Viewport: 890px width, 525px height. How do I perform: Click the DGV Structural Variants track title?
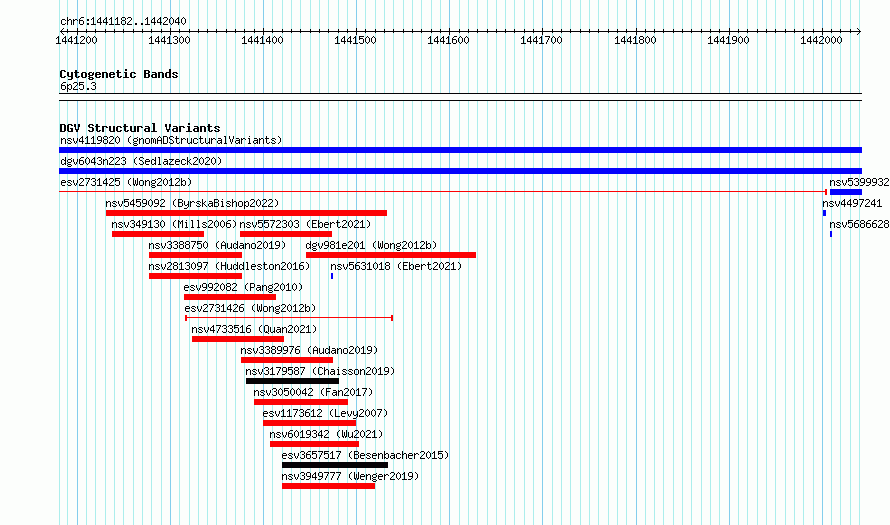click(140, 128)
